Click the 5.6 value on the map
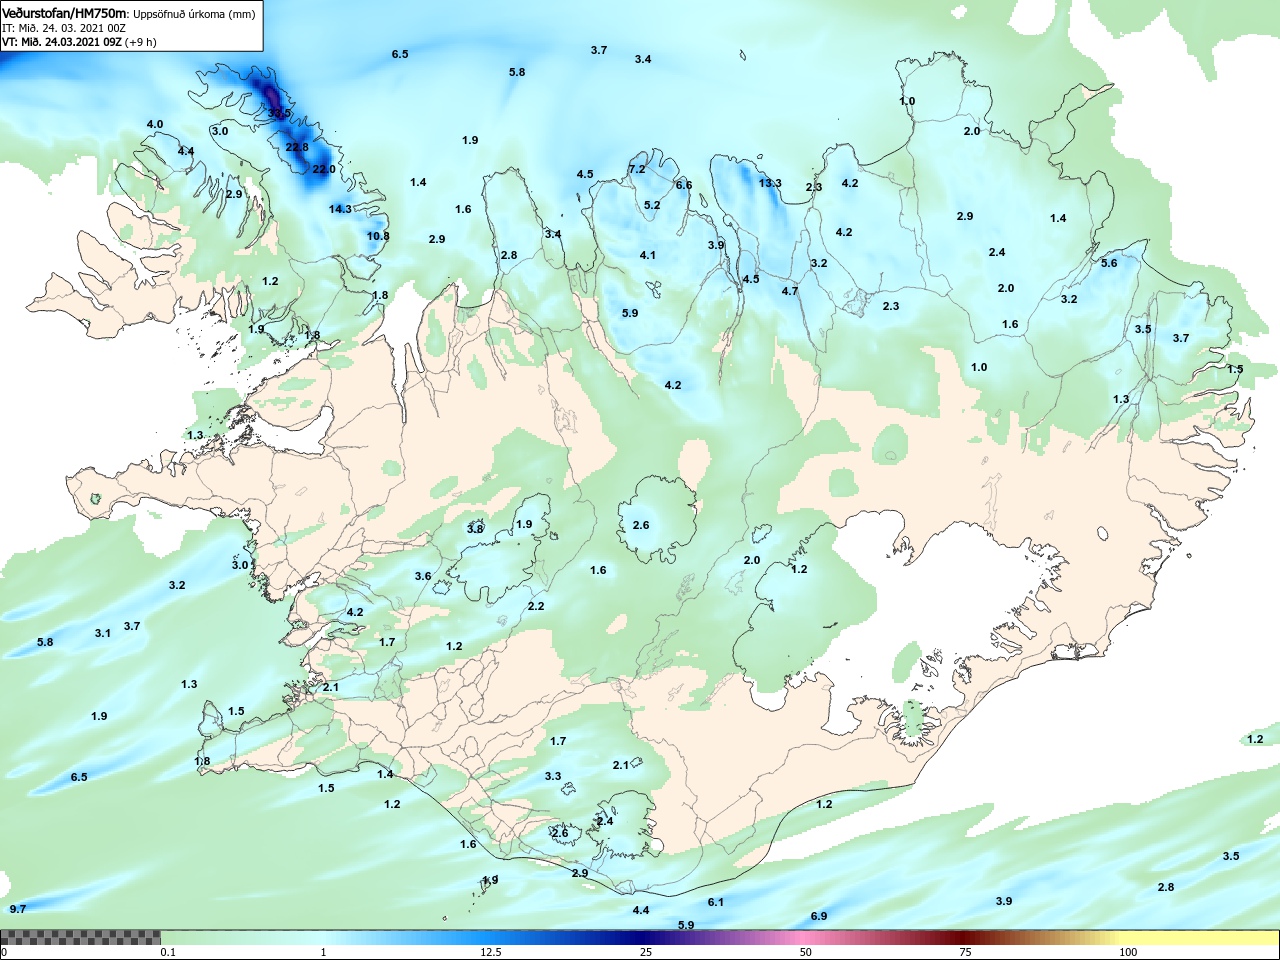 coord(1109,263)
